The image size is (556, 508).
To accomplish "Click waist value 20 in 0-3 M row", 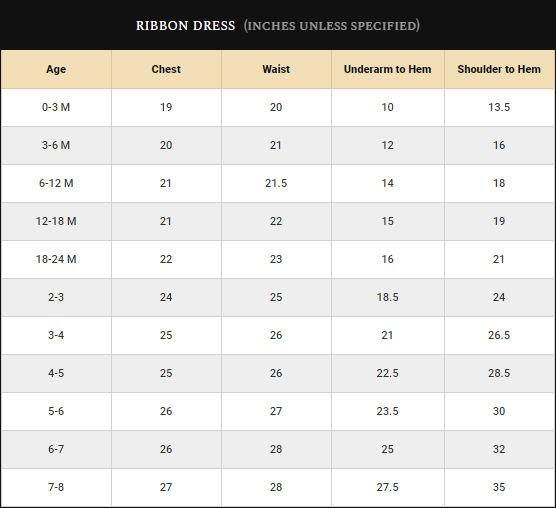I will 276,107.
